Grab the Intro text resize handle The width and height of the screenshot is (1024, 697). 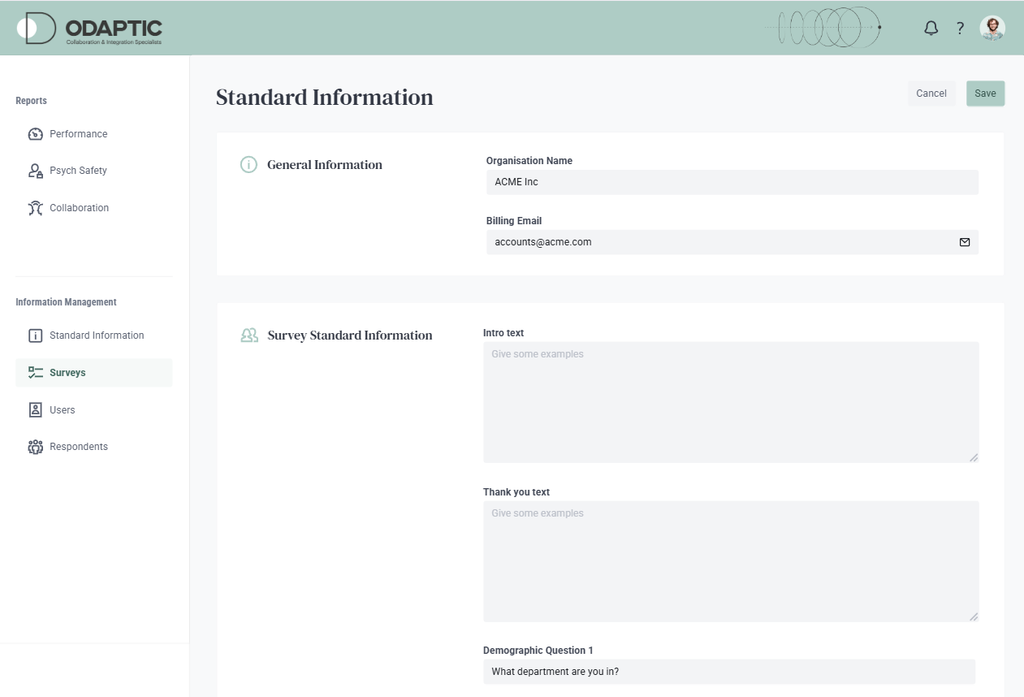click(973, 457)
